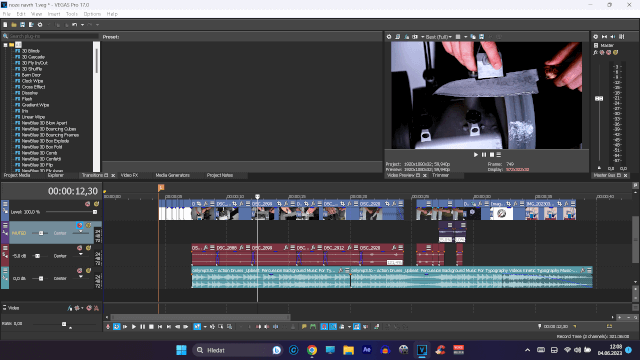The width and height of the screenshot is (640, 360).
Task: Click the search plug-ins field
Action: pos(53,36)
